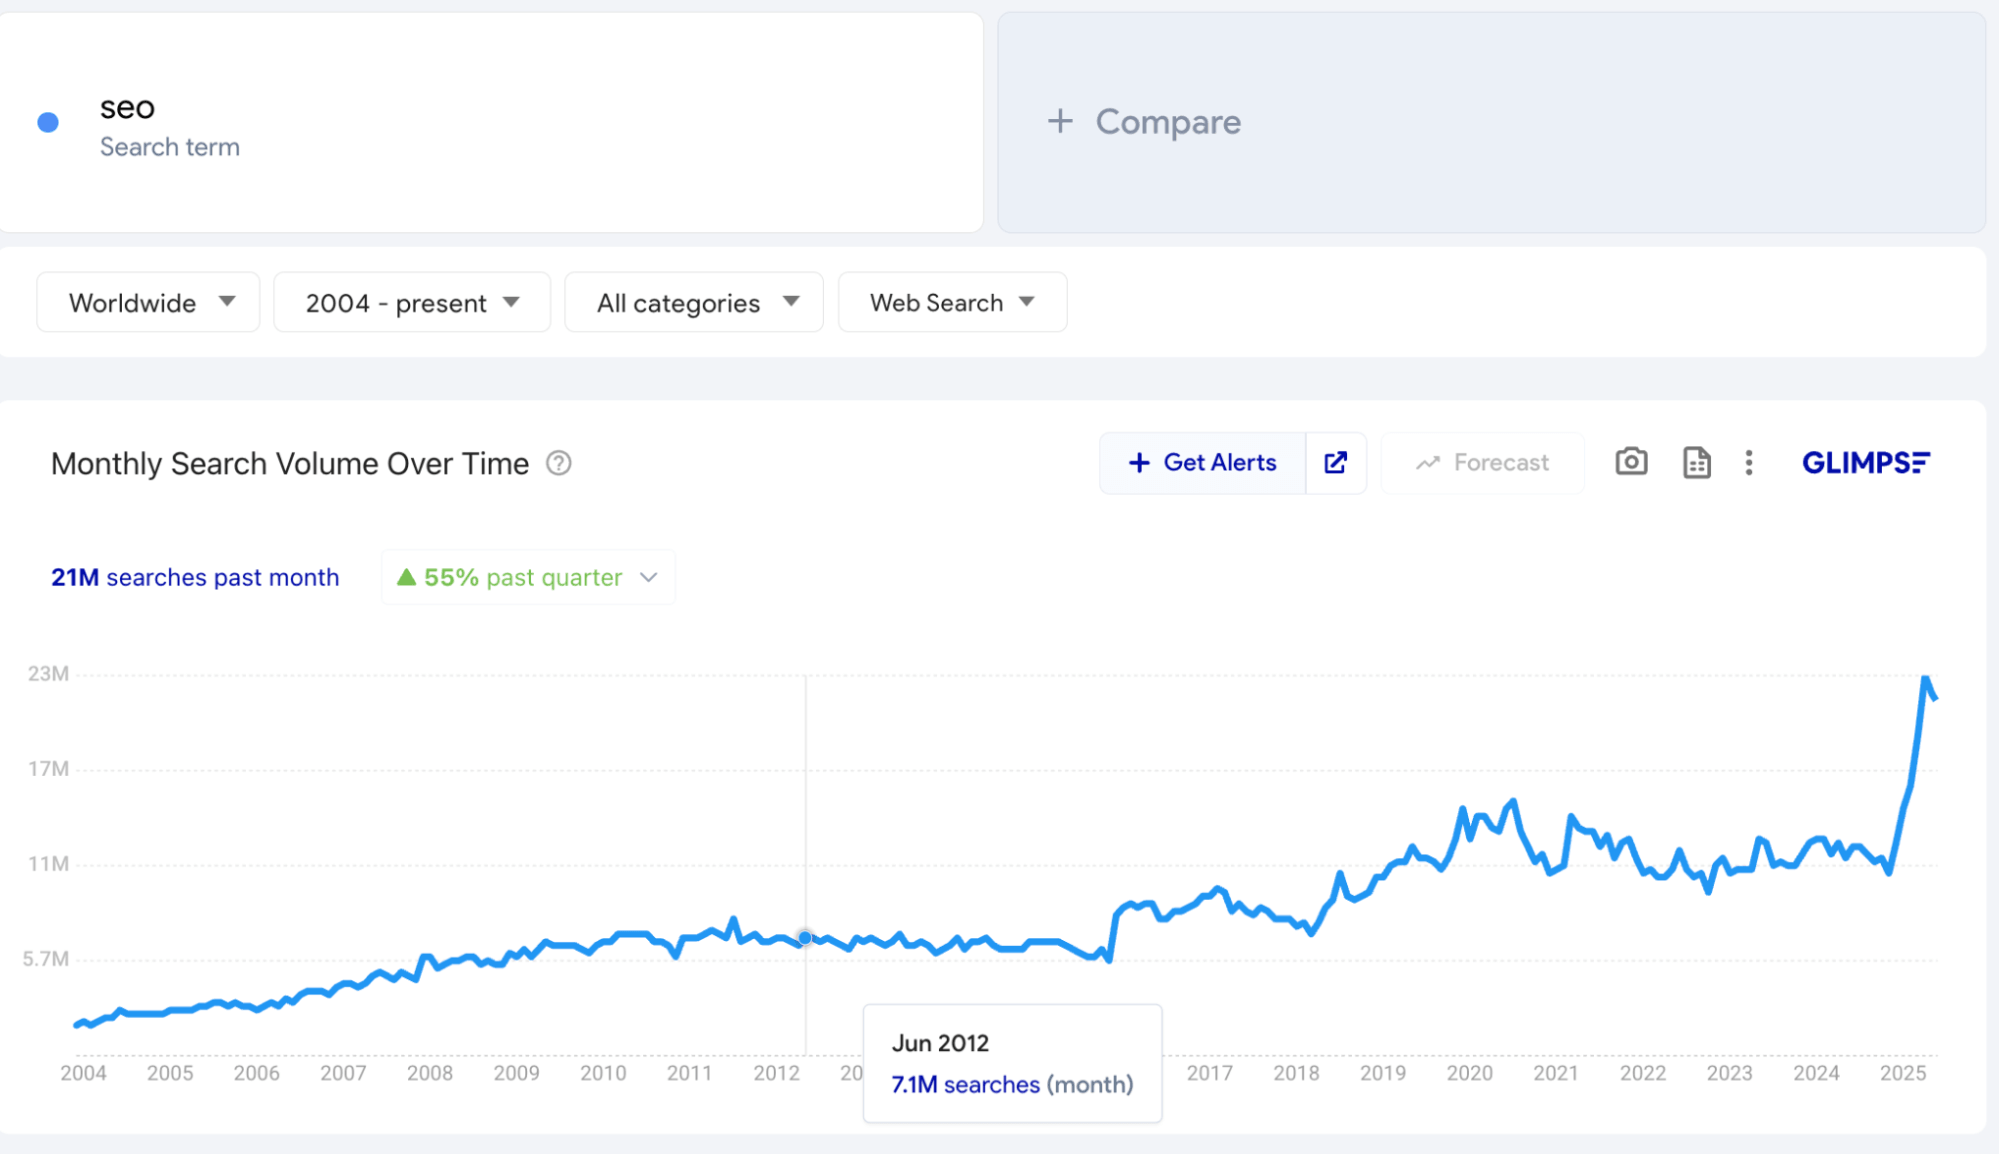Screen dimensions: 1999x1154
Task: Click the blue dot beside seo
Action: coord(48,122)
